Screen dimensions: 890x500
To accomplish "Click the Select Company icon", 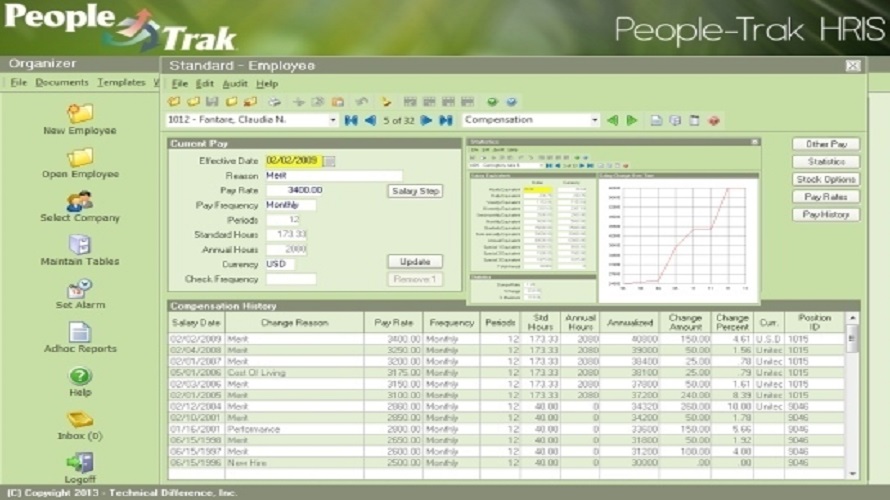I will [x=79, y=201].
